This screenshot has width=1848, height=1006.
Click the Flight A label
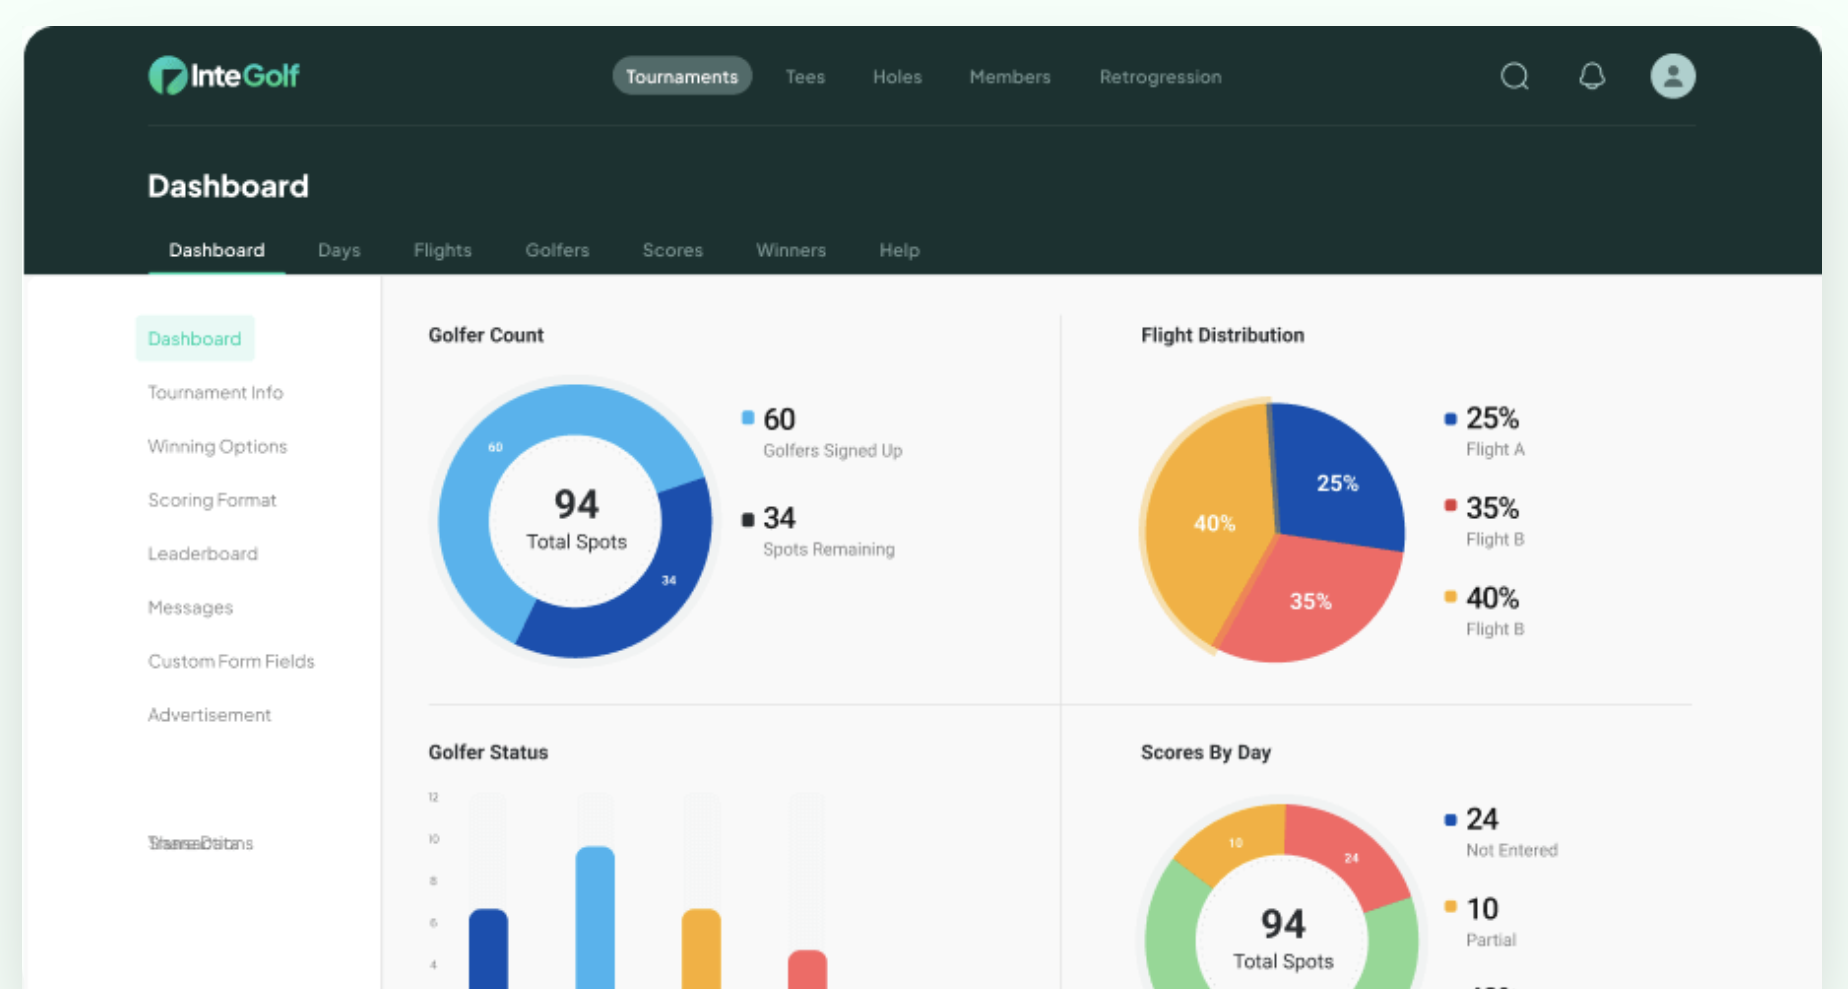pos(1495,449)
